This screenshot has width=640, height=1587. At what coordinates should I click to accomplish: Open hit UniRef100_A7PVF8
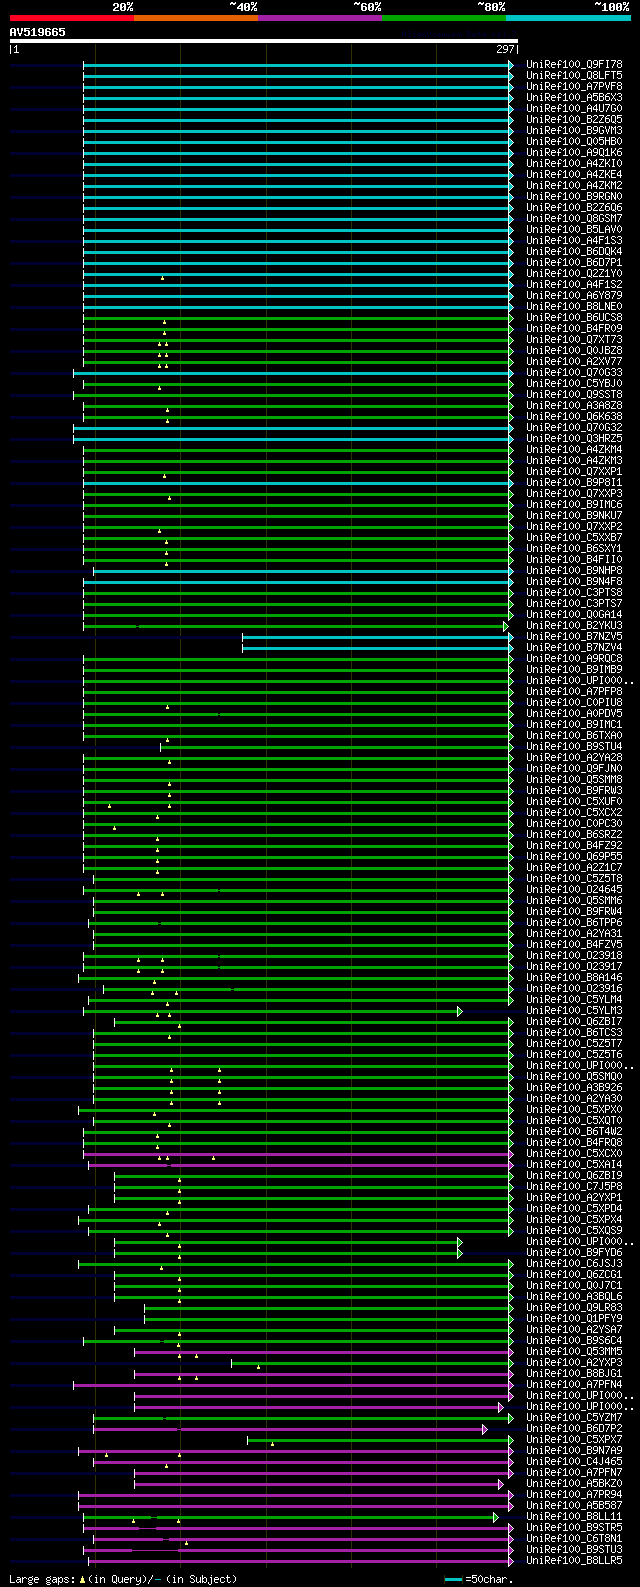pos(574,86)
